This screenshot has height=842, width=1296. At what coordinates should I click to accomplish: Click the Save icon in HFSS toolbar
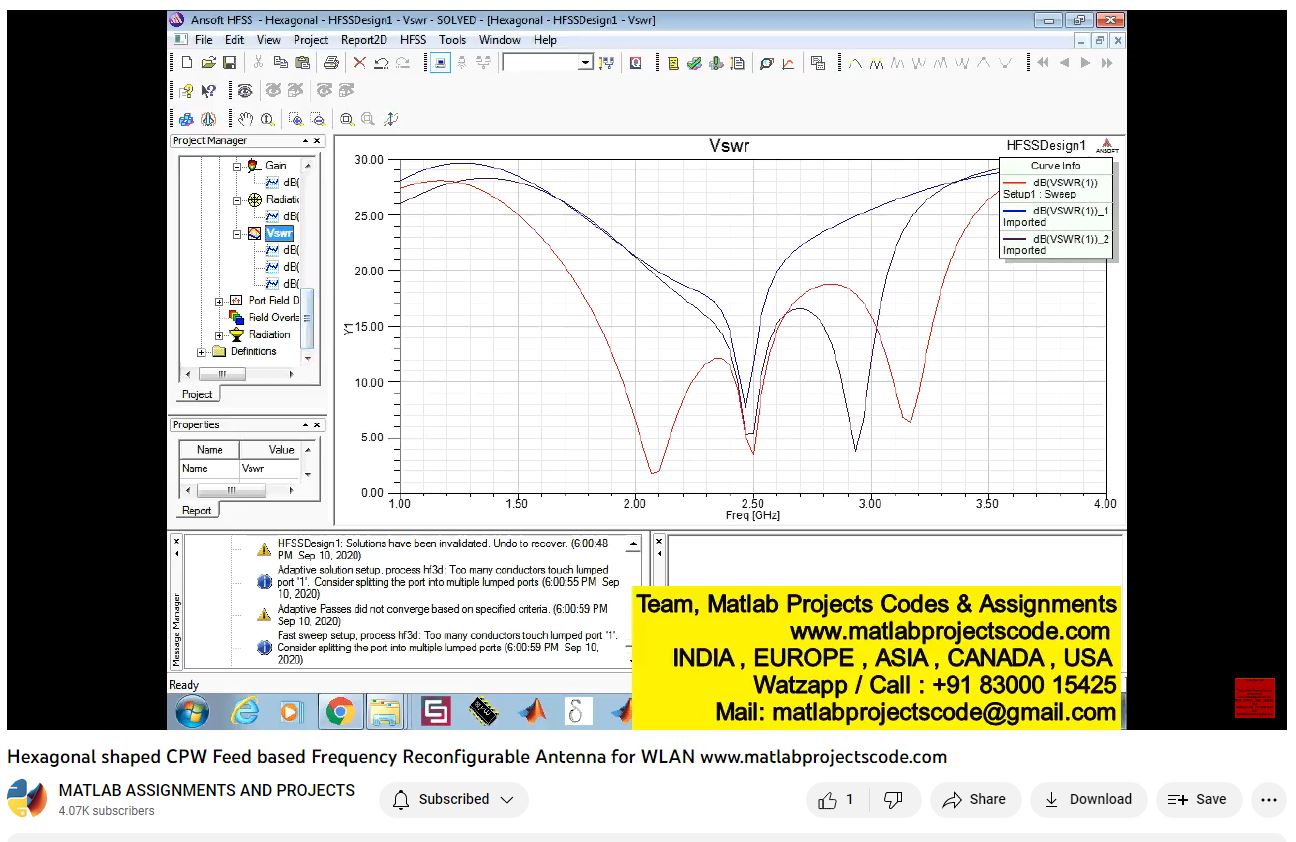point(230,63)
